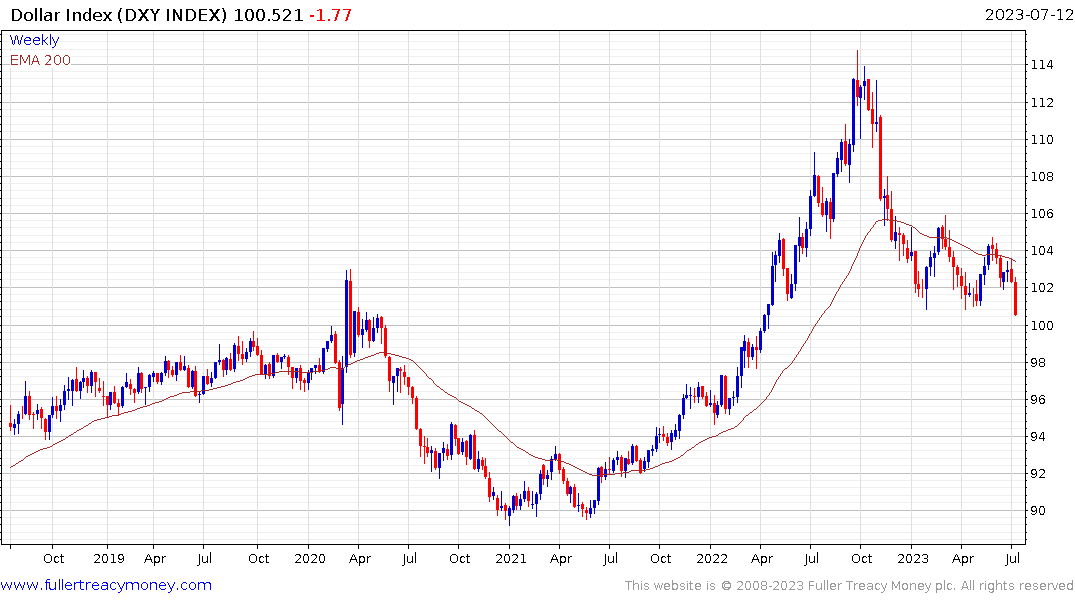Click the 2022 year label on time axis
This screenshot has height=600, width=1075.
(x=712, y=559)
